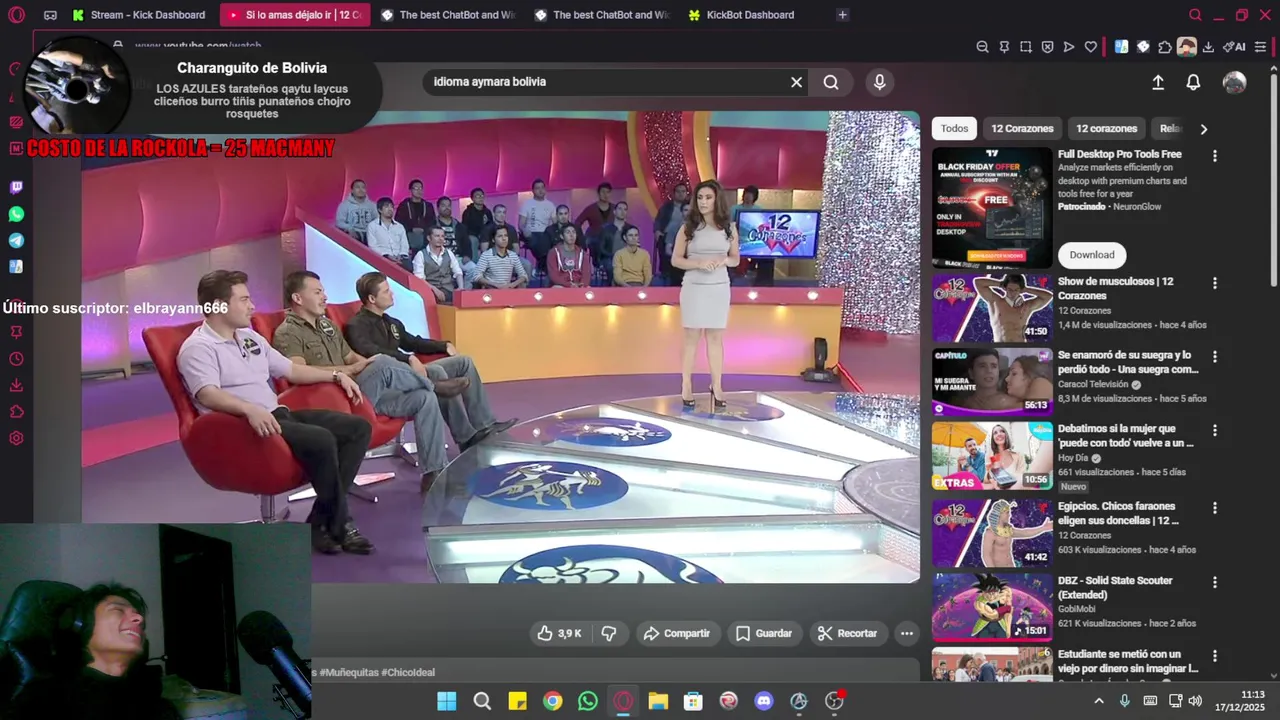Click the pin icon in the address bar
Viewport: 1280px width, 720px height.
point(1004,47)
